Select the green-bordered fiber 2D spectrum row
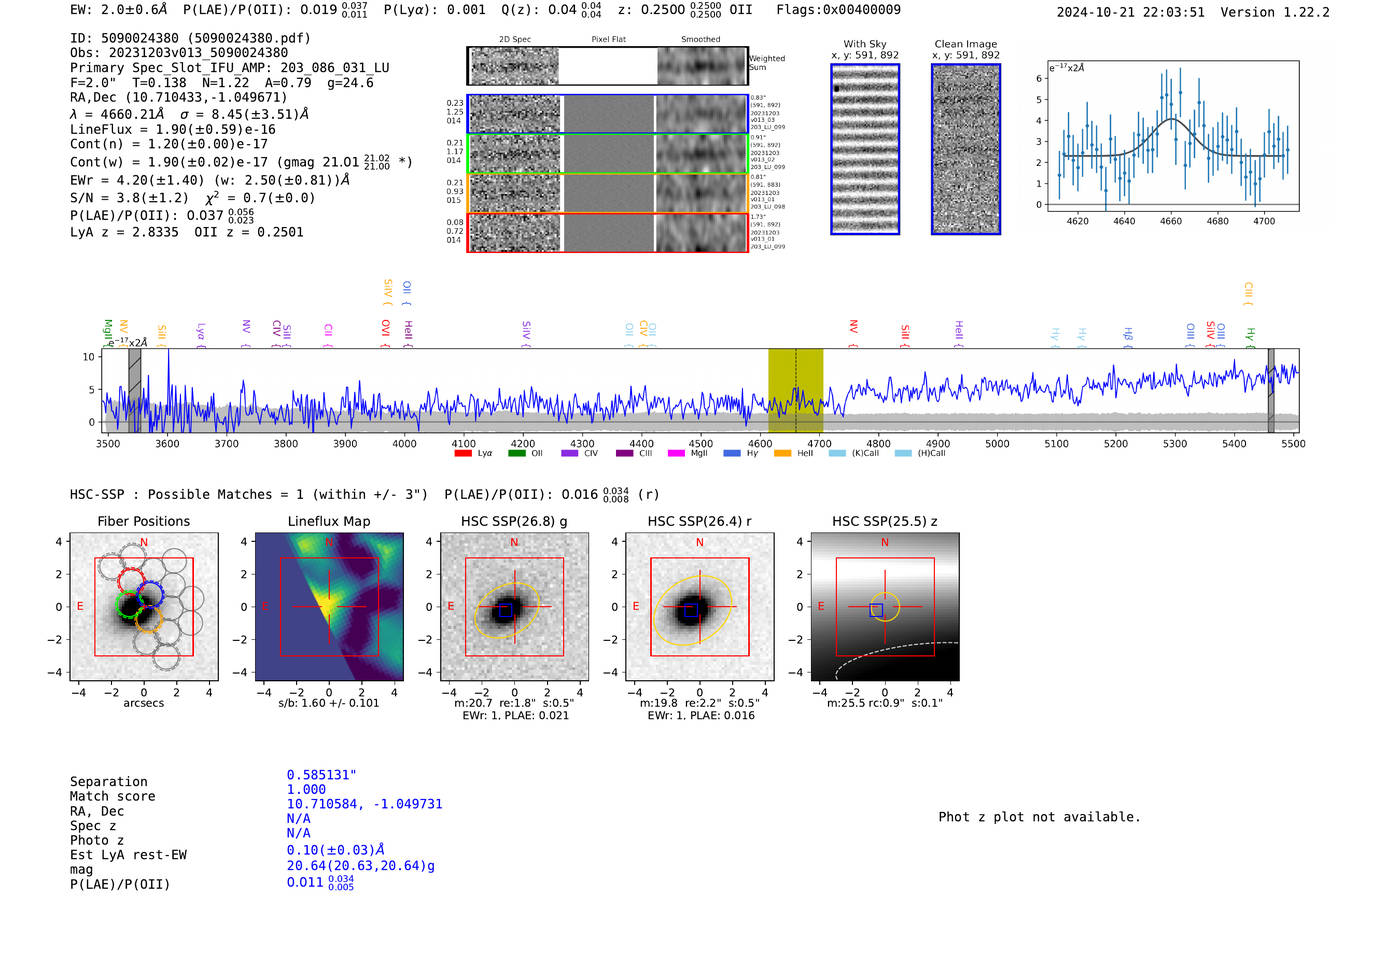Viewport: 1400px width, 953px height. (608, 154)
